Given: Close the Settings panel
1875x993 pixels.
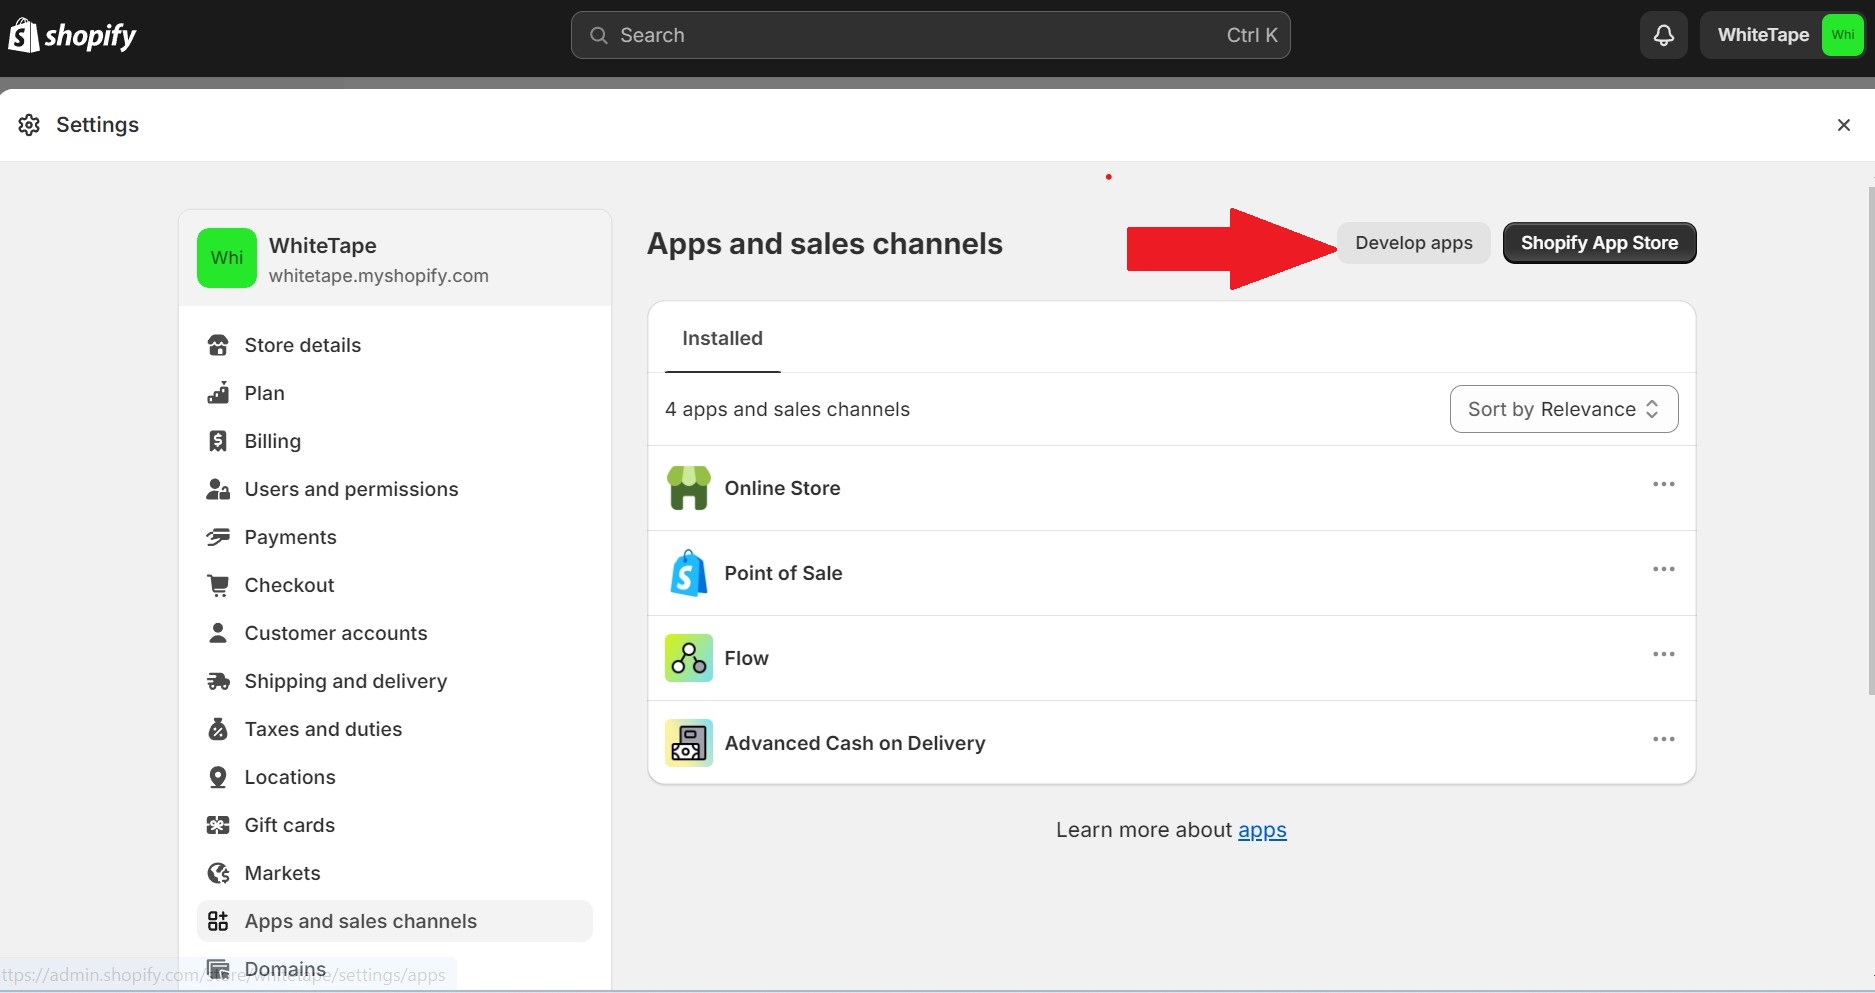Looking at the screenshot, I should pyautogui.click(x=1843, y=125).
